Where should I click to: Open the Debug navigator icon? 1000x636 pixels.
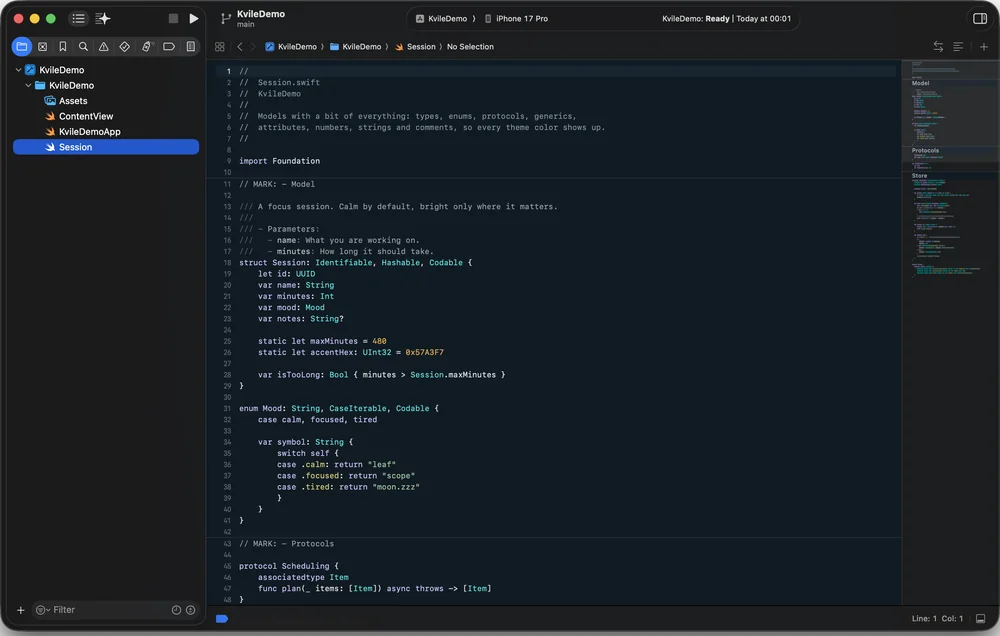(146, 47)
